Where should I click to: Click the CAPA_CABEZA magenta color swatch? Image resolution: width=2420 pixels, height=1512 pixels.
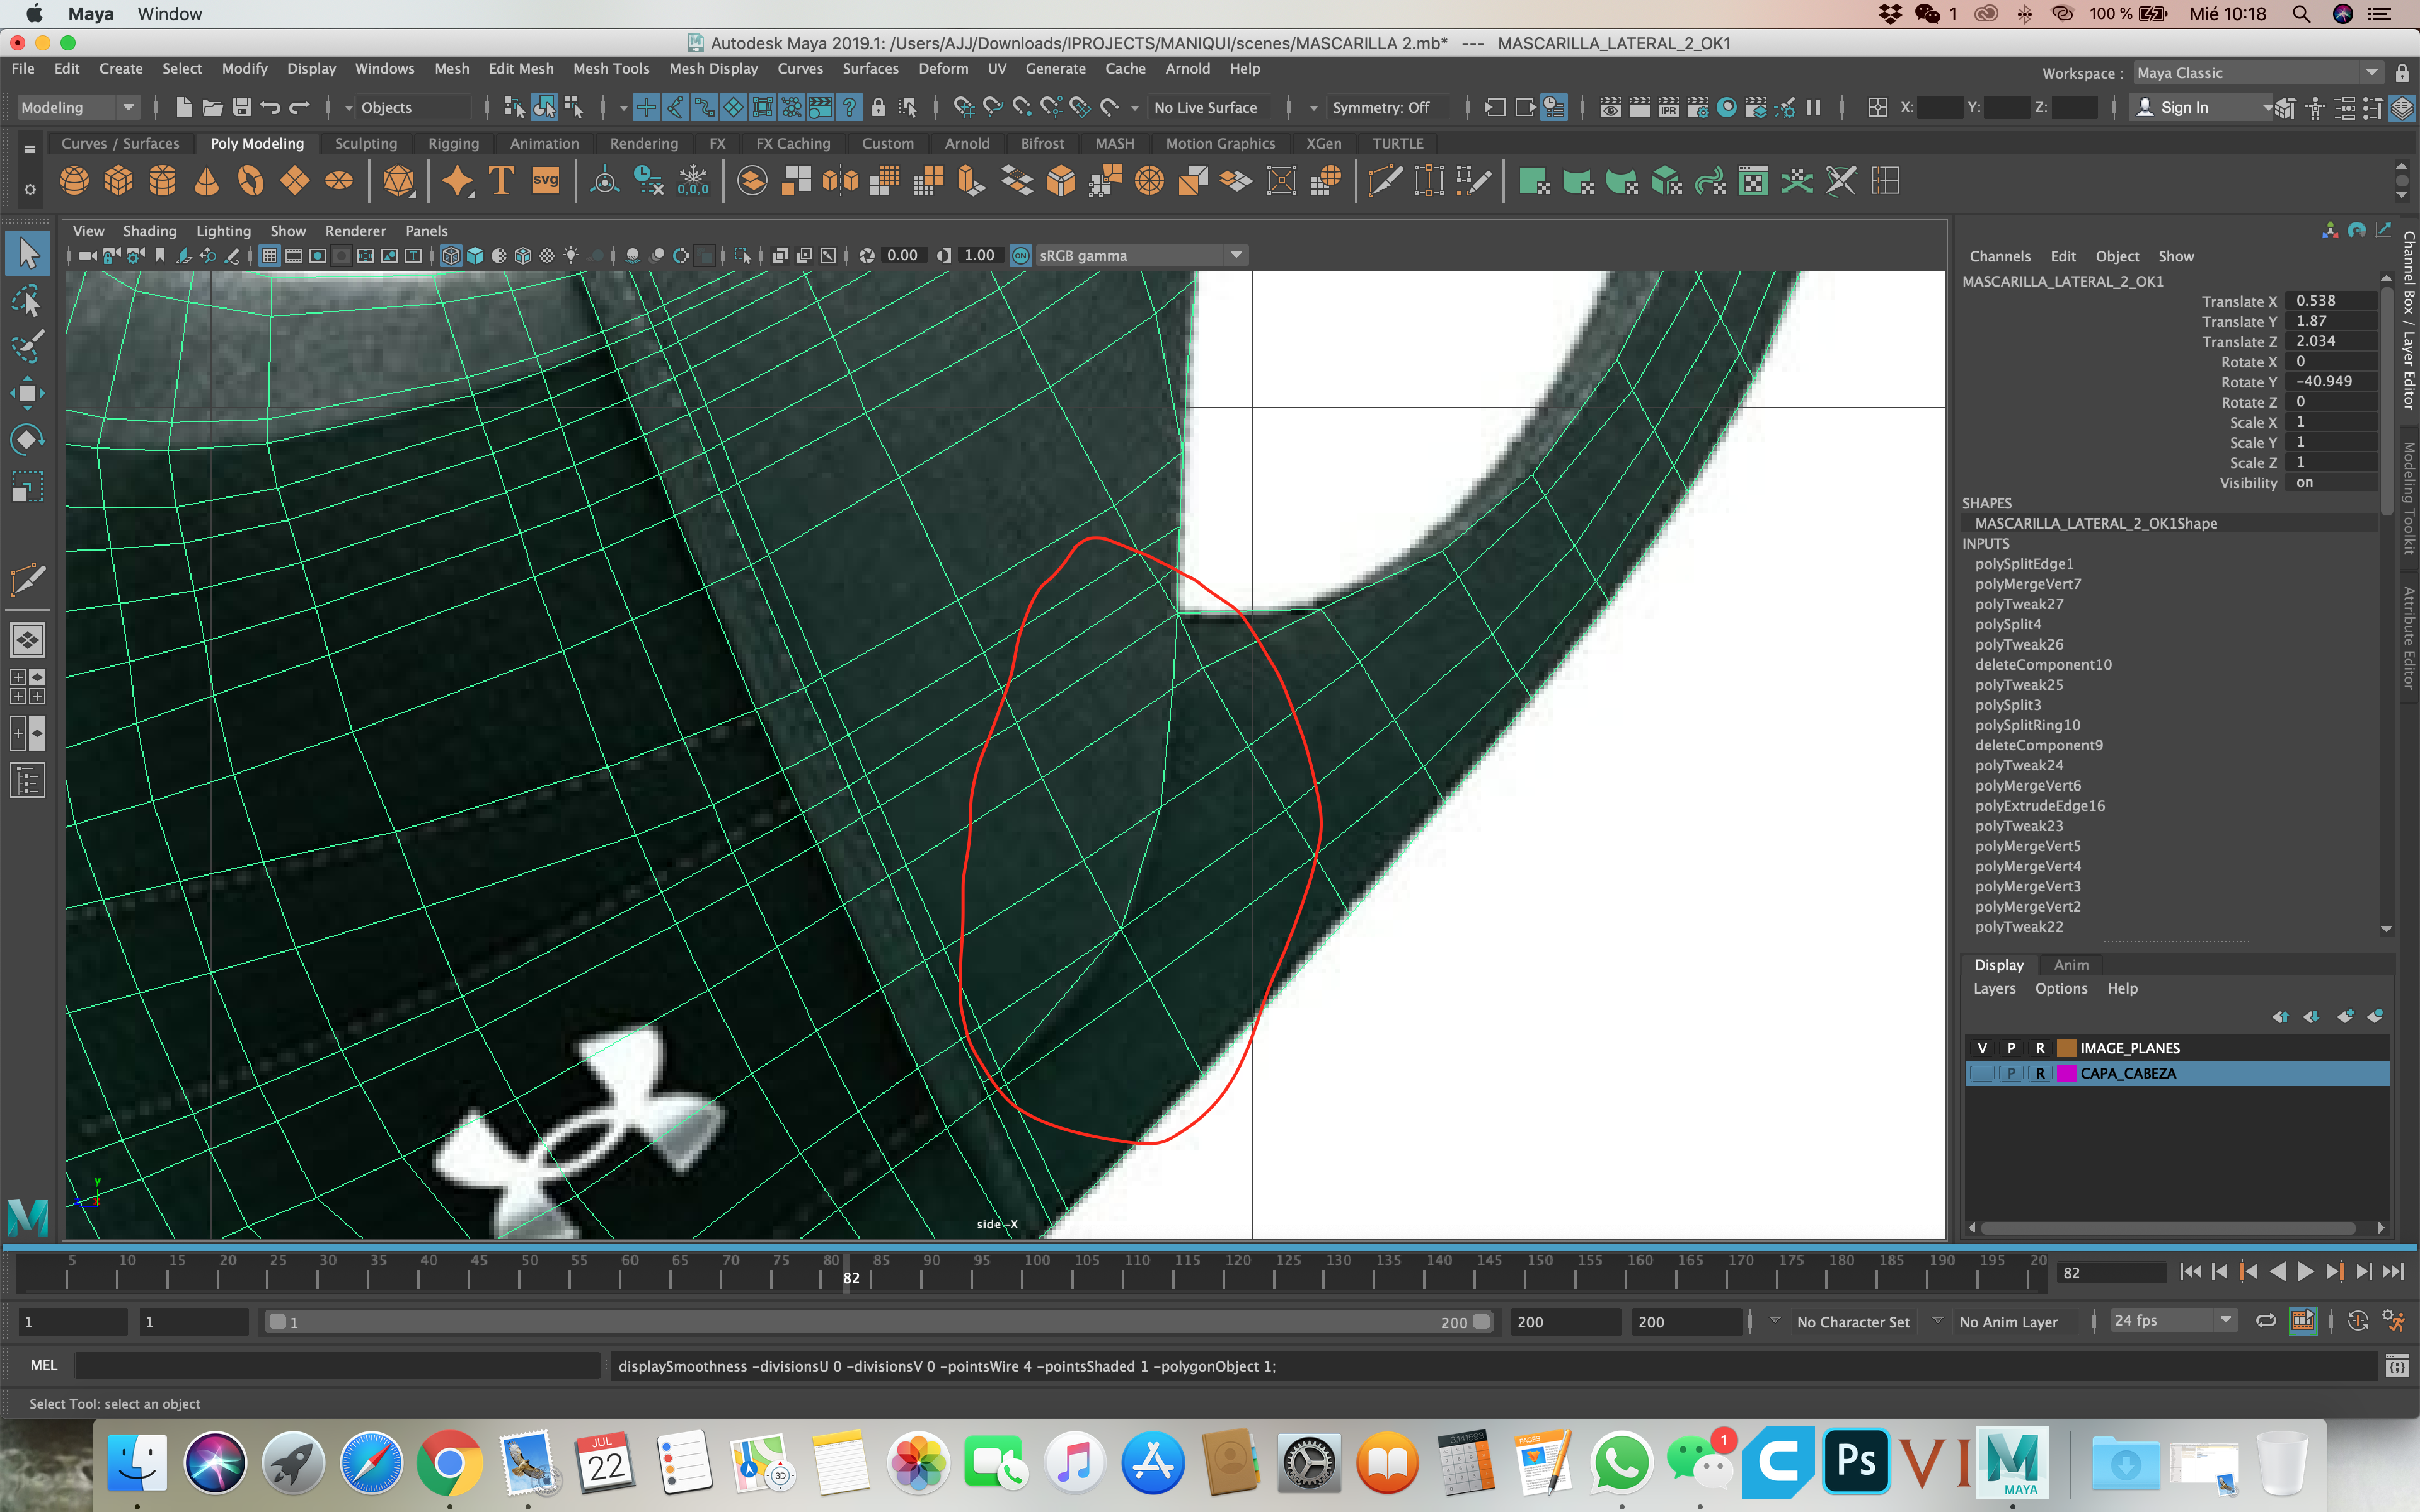2066,1073
